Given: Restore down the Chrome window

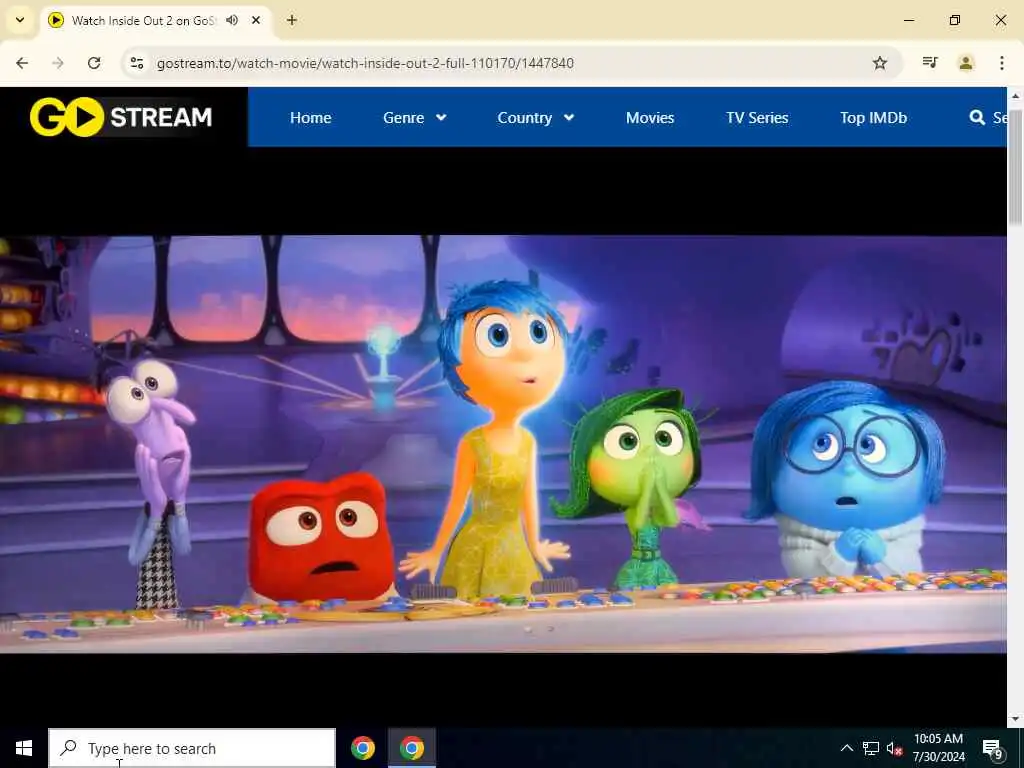Looking at the screenshot, I should [955, 20].
